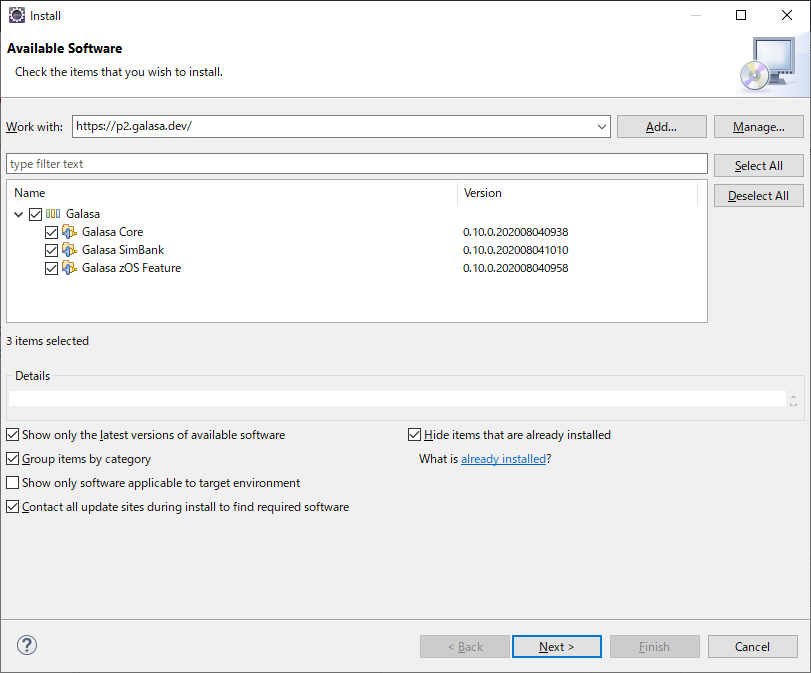Image resolution: width=811 pixels, height=673 pixels.
Task: Collapse the Galasa category tree node
Action: pyautogui.click(x=19, y=214)
